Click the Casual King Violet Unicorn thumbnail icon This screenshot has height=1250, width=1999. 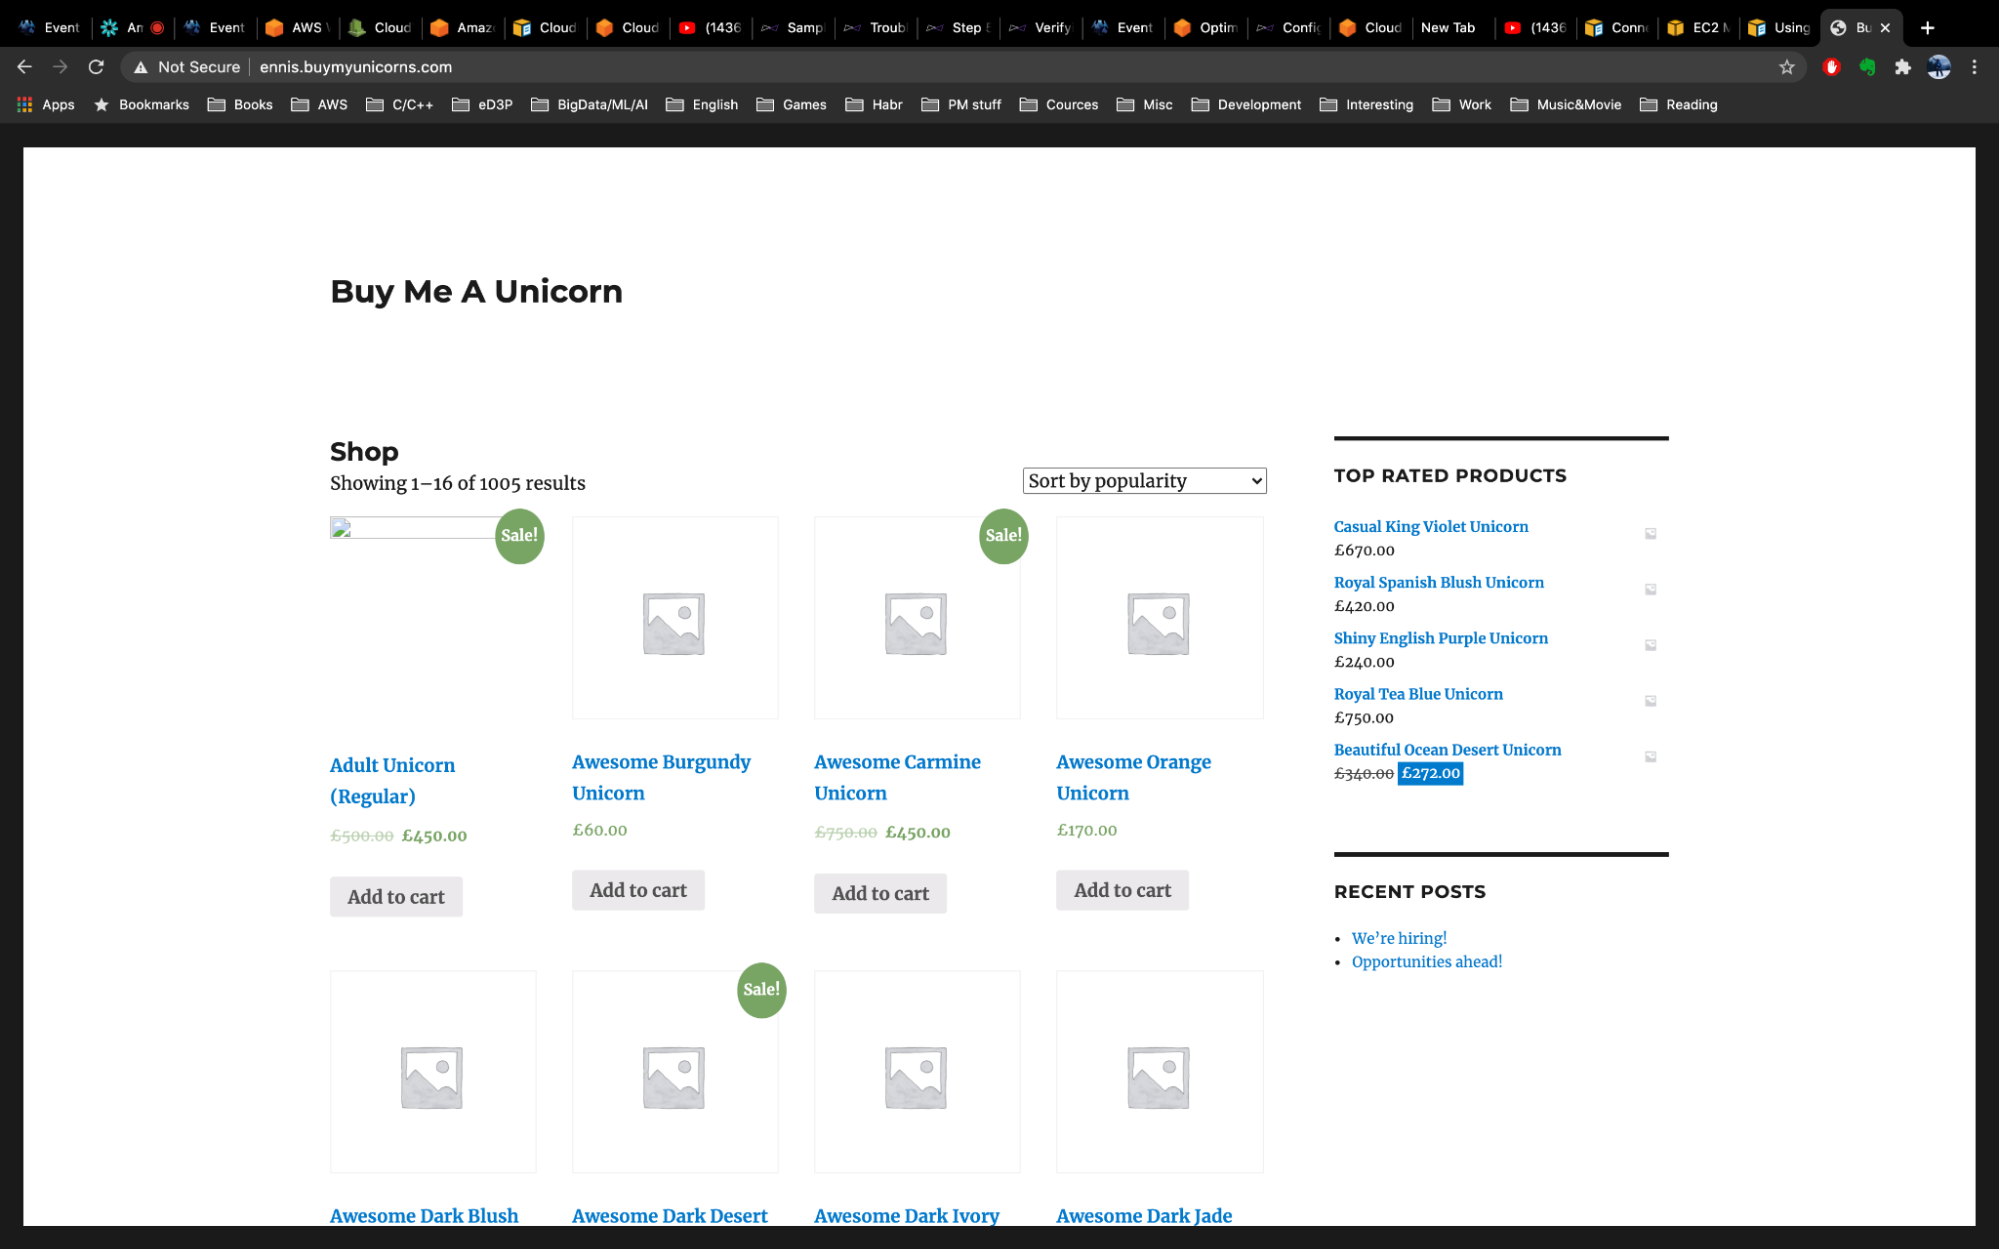(x=1651, y=533)
